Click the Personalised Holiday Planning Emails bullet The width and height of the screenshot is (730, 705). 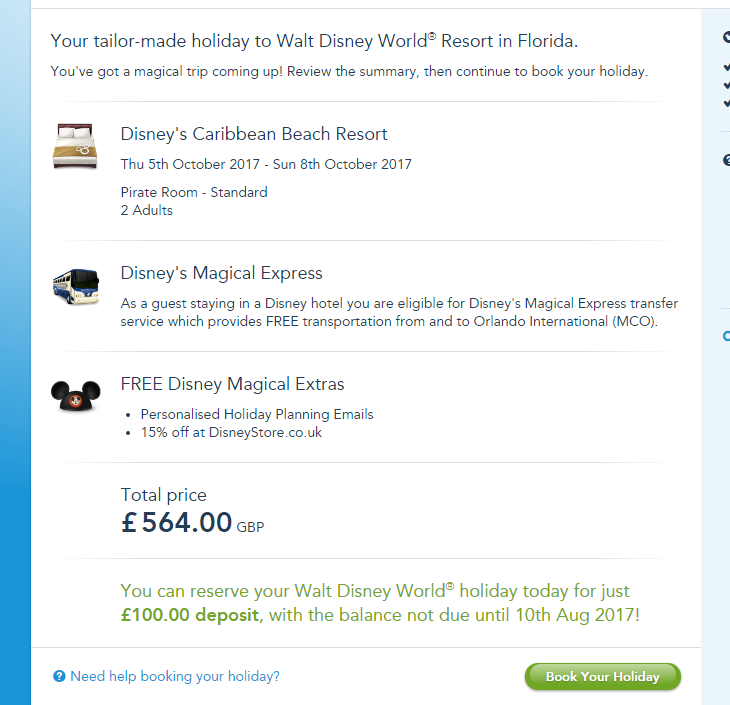257,414
